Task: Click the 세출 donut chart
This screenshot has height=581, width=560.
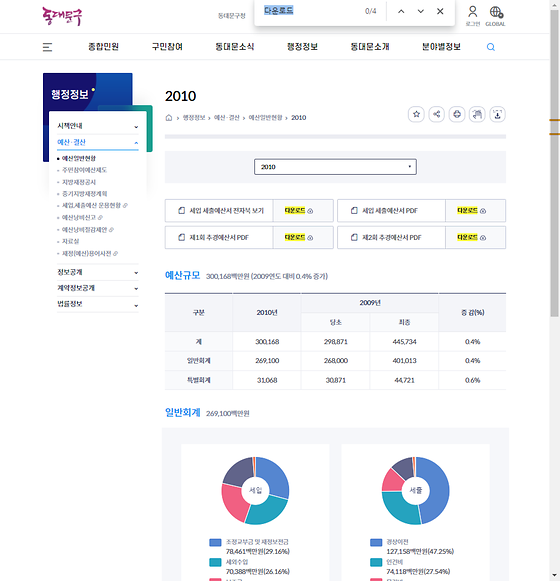Action: click(415, 491)
